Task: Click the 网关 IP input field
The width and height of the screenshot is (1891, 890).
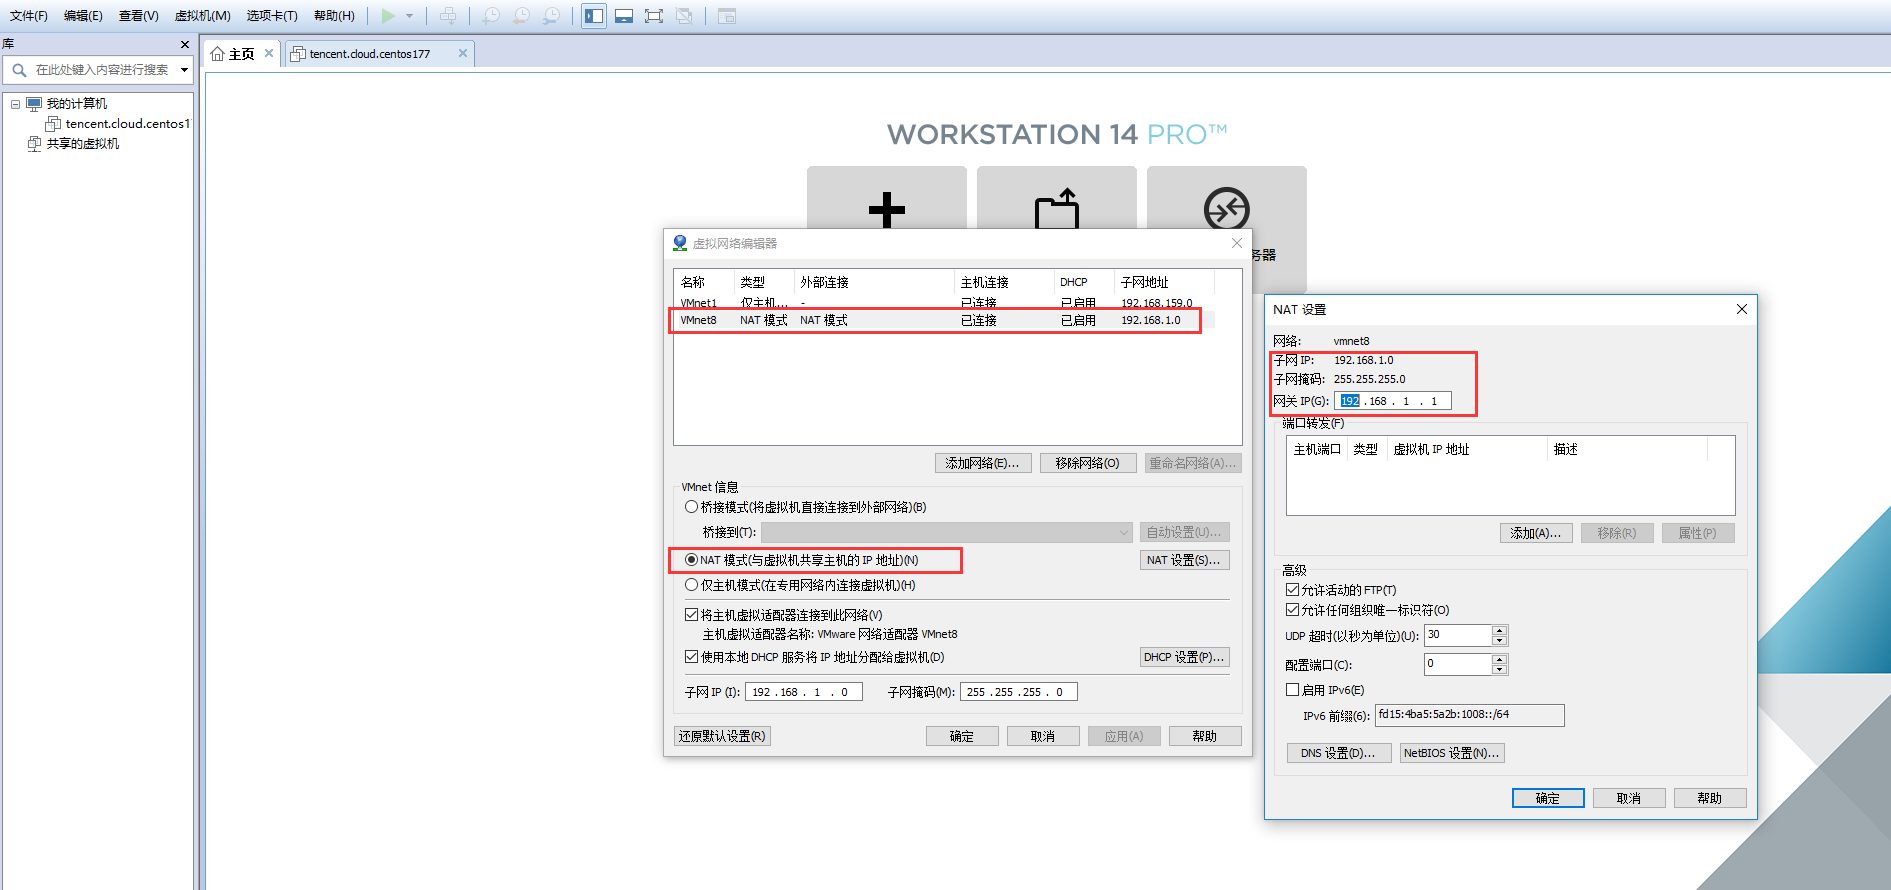Action: (1392, 401)
